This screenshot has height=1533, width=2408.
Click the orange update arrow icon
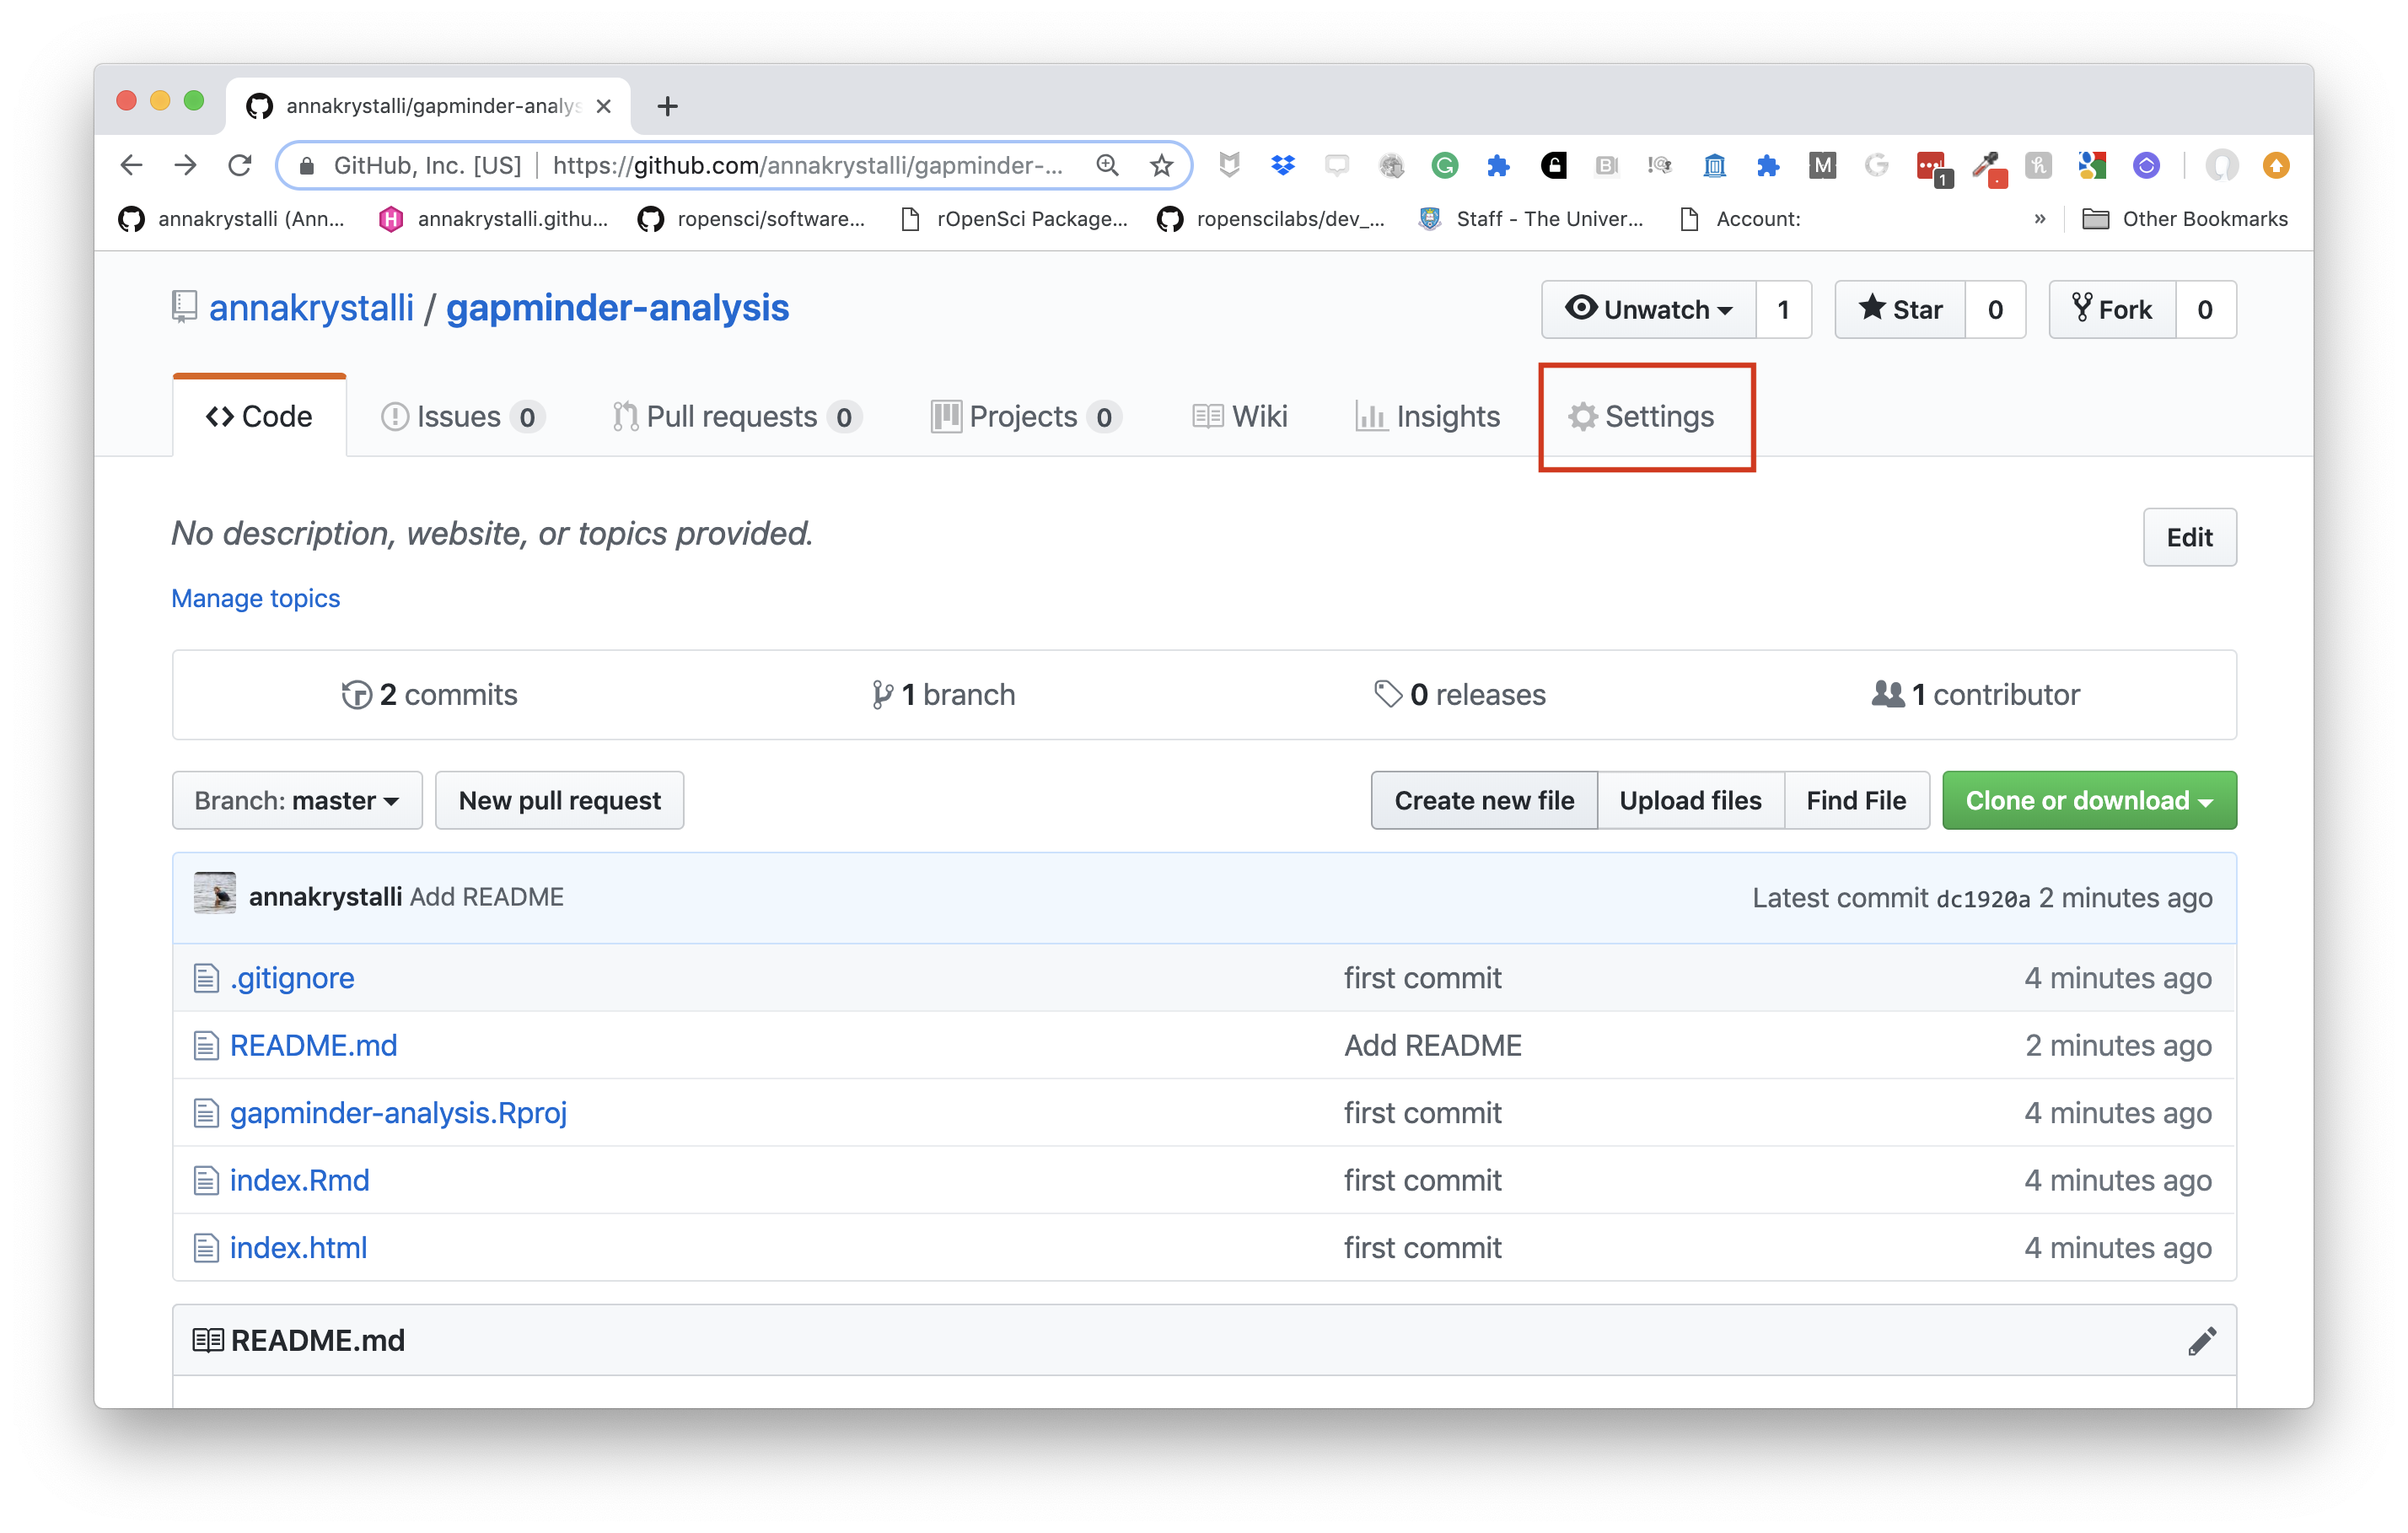click(x=2276, y=165)
